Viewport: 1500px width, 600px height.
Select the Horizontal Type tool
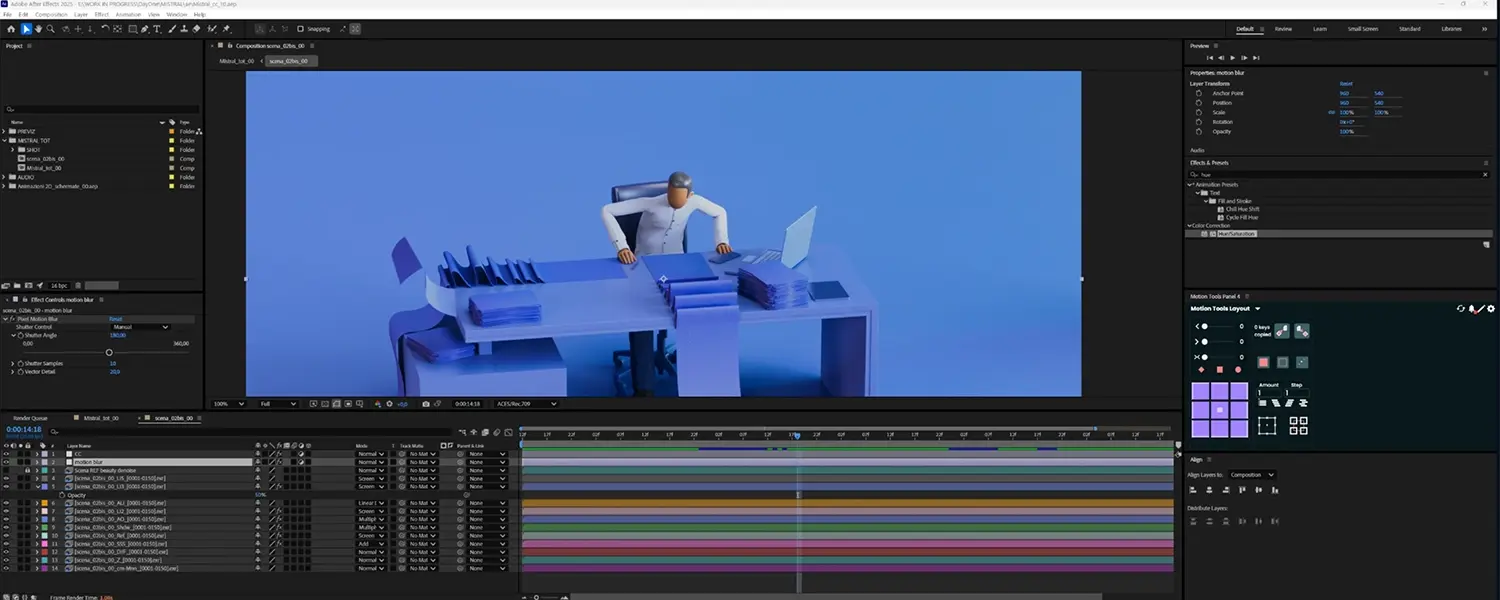157,29
